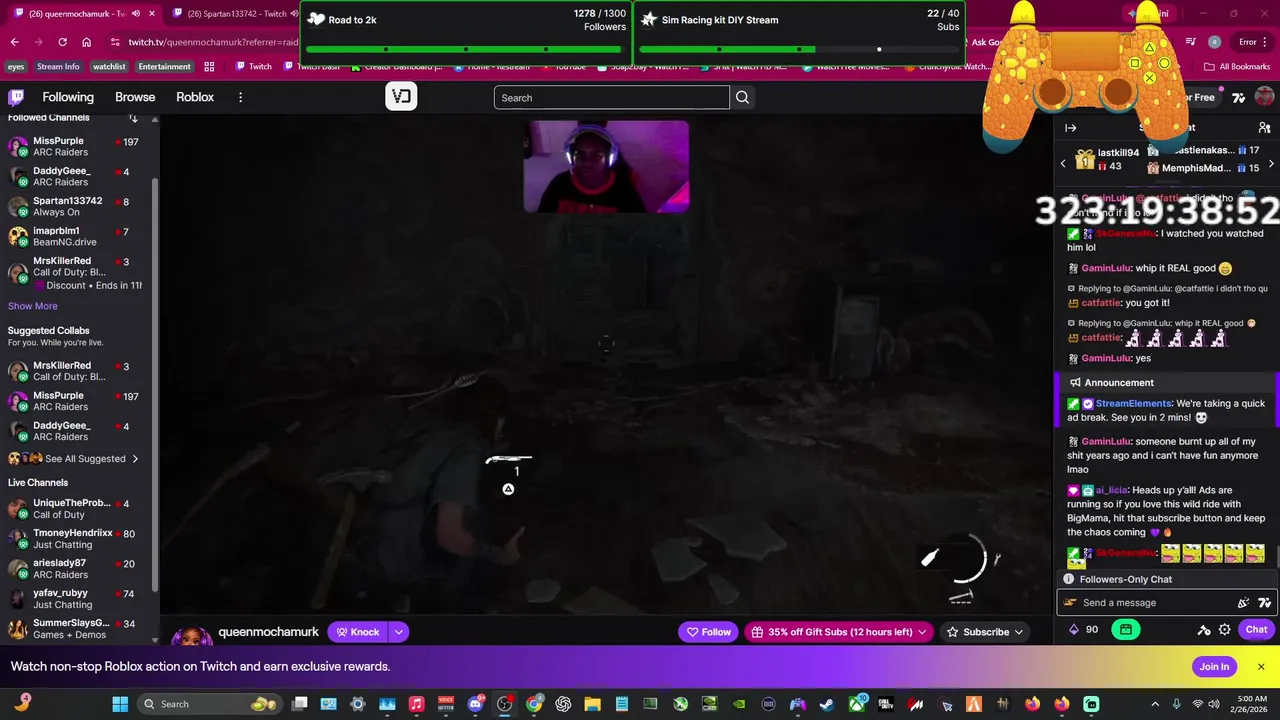Open the Entertainment bookmark folder

pyautogui.click(x=164, y=67)
